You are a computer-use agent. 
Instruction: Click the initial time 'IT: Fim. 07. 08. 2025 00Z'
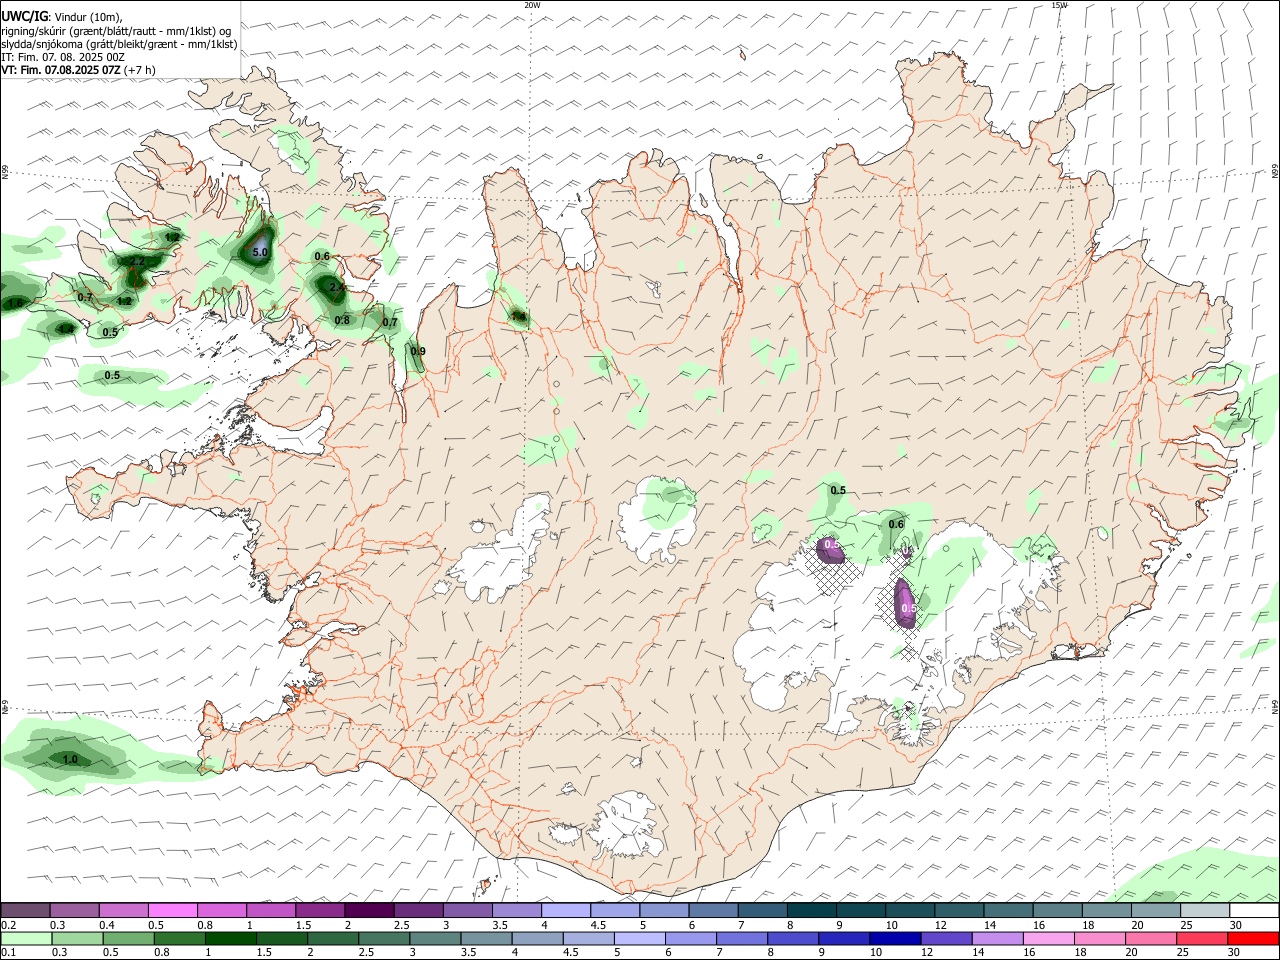63,58
